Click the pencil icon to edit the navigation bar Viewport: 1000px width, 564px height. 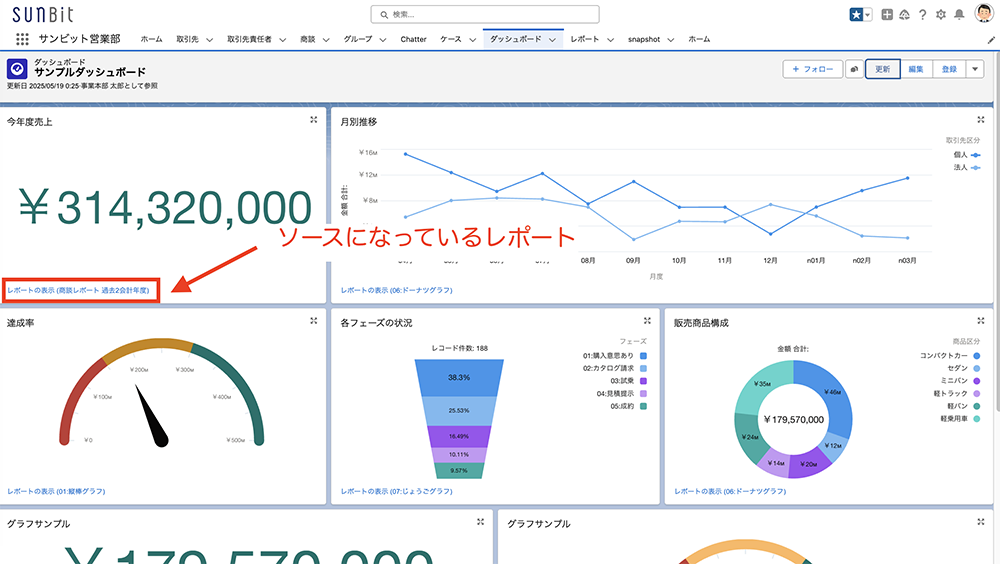992,40
